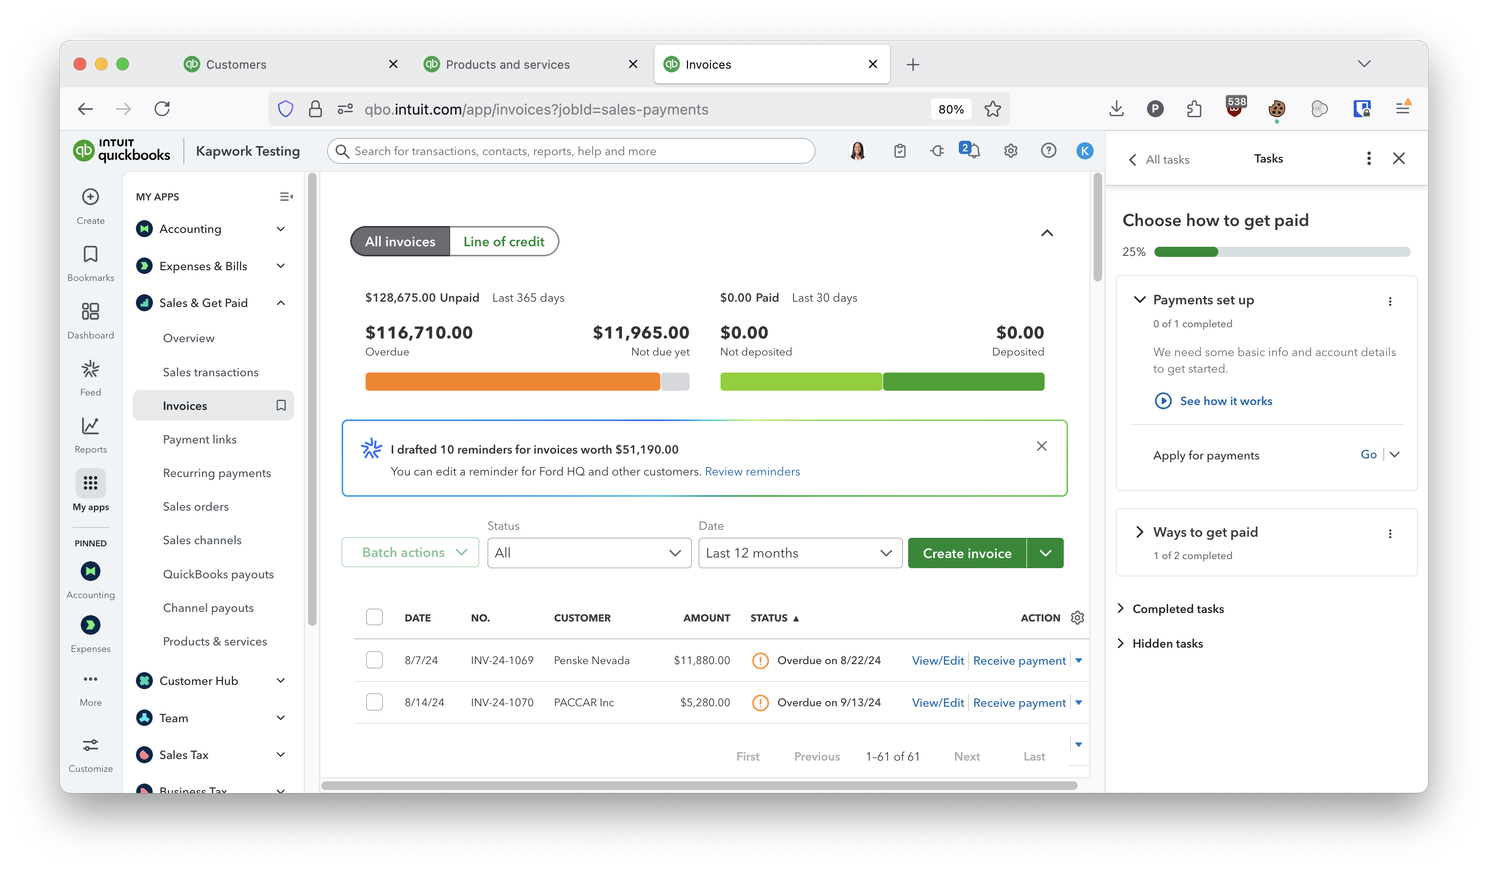Click the Create plus icon in sidebar
The image size is (1488, 872).
[x=90, y=197]
